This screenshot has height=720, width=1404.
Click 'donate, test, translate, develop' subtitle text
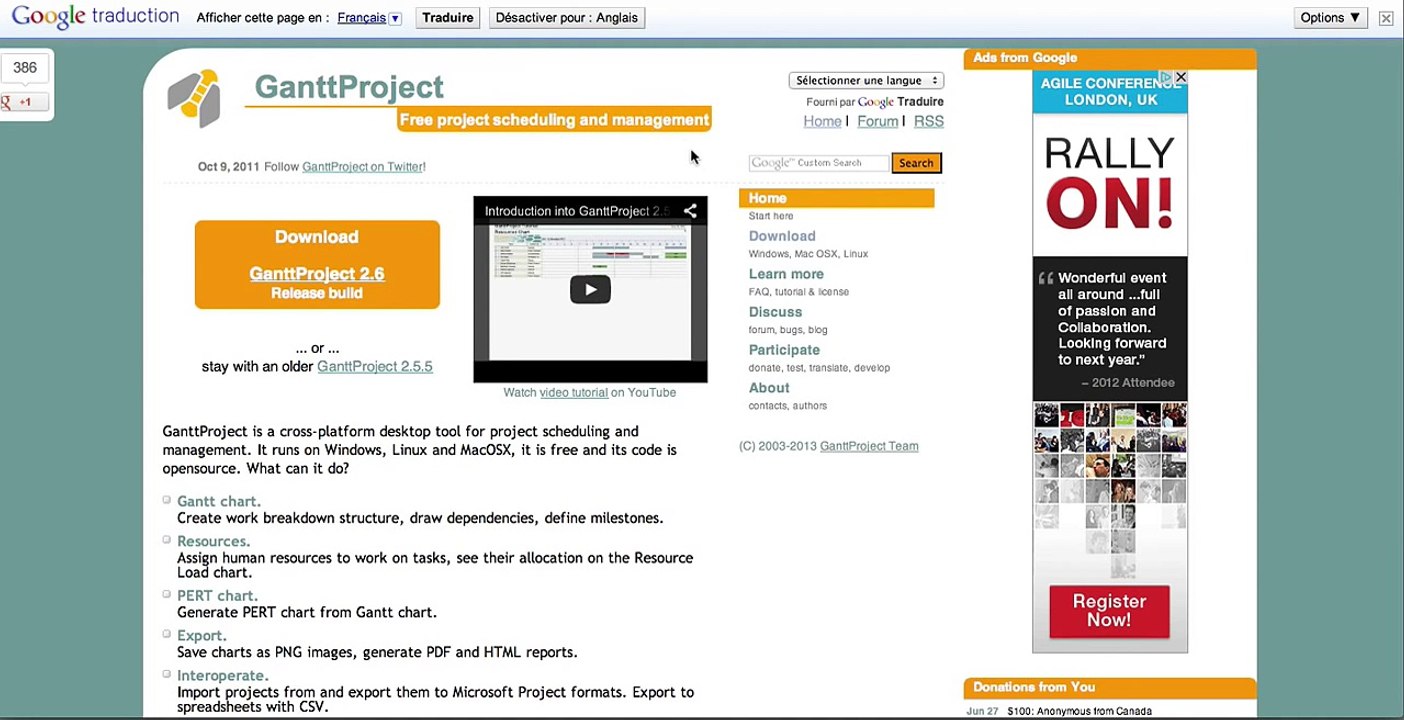point(819,368)
